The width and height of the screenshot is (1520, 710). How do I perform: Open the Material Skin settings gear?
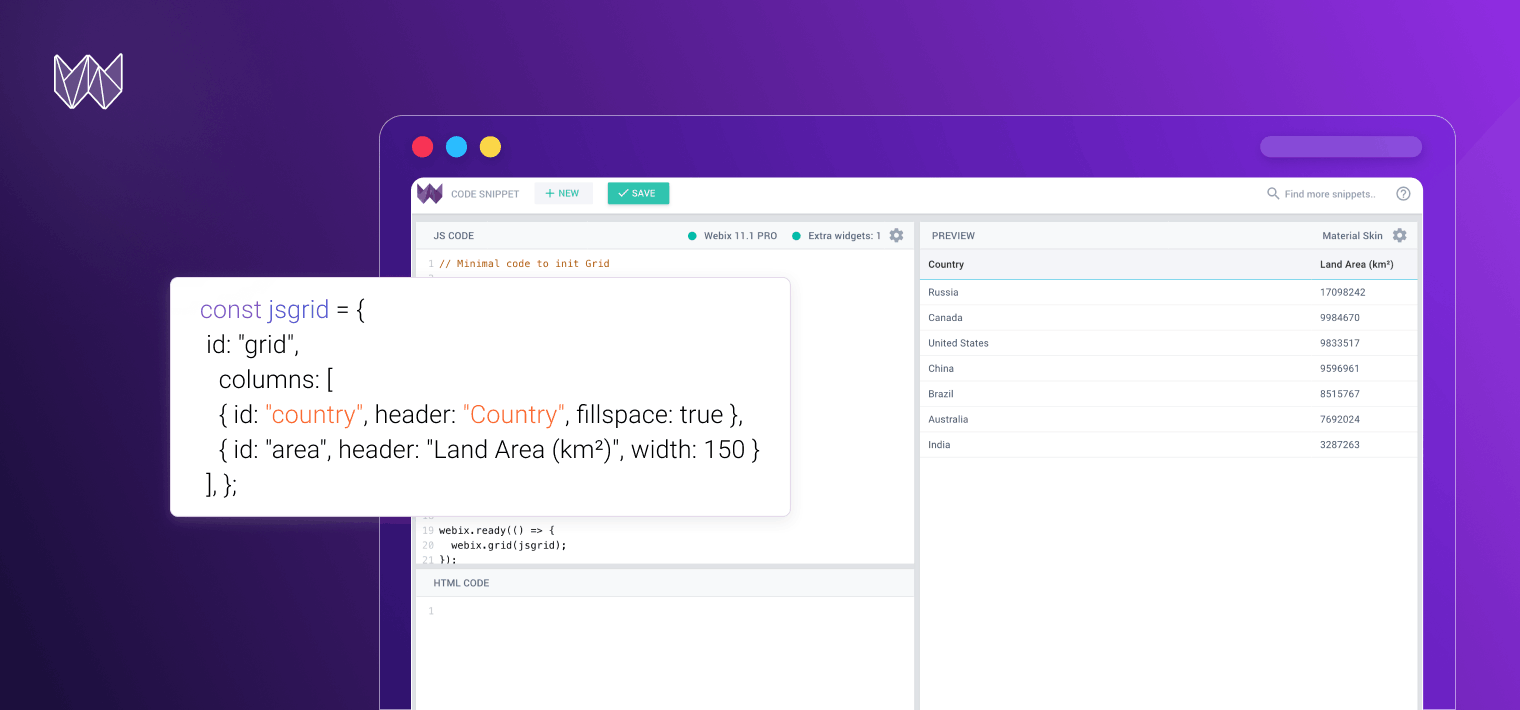[1400, 235]
